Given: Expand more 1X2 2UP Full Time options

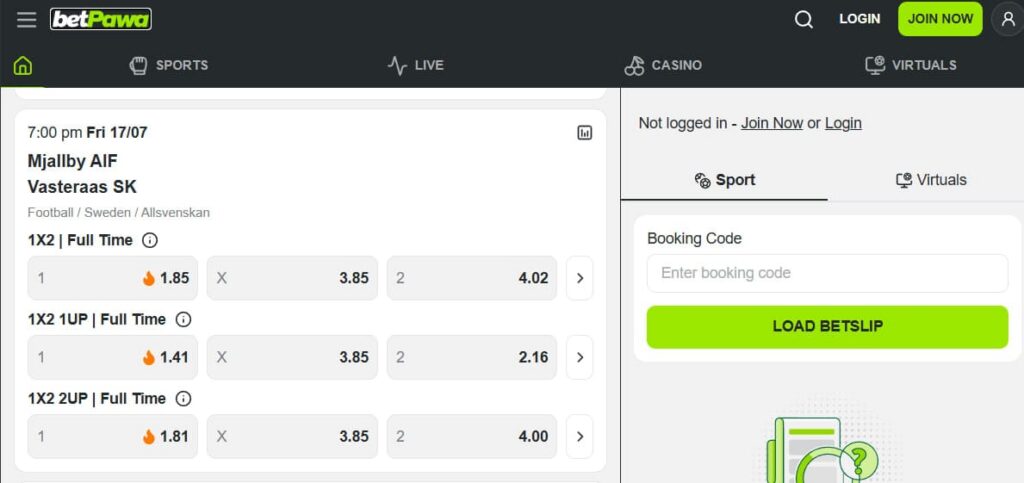Looking at the screenshot, I should (x=580, y=437).
